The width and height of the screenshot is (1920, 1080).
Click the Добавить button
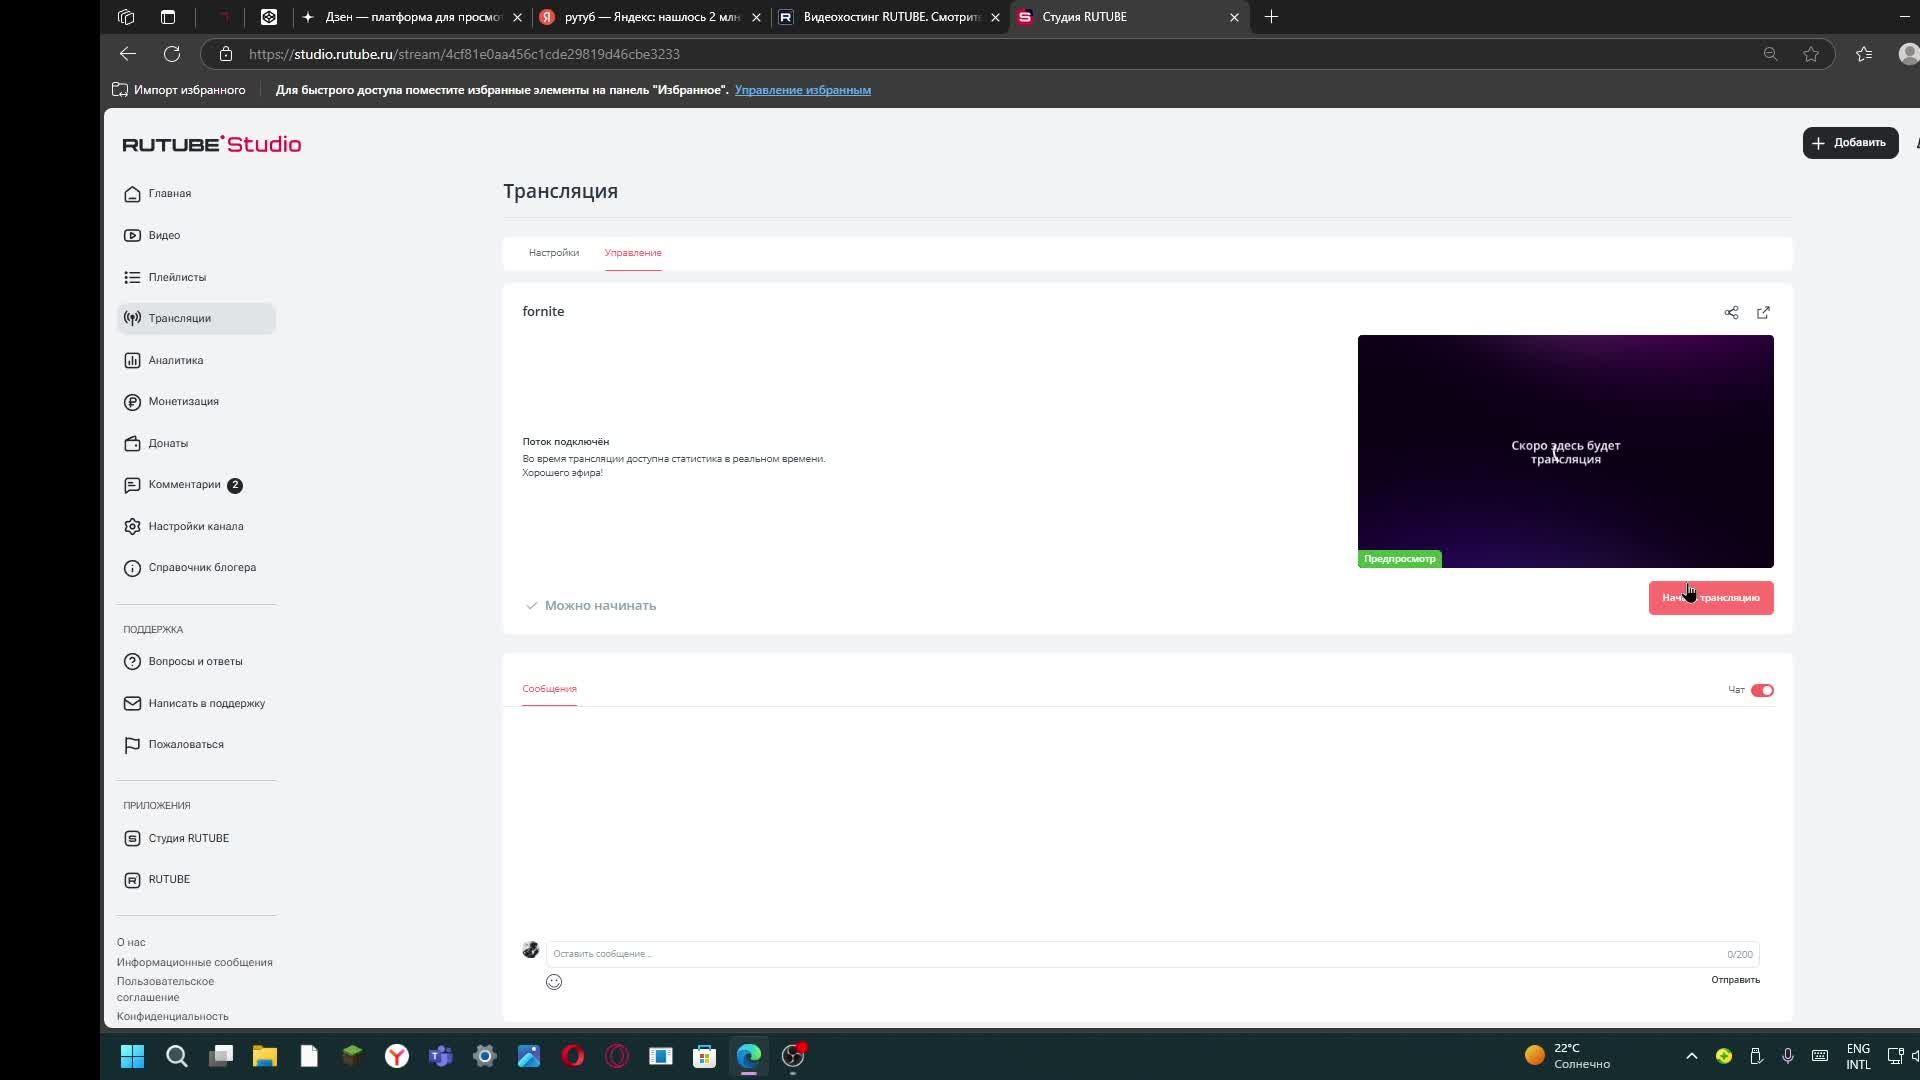[1850, 143]
